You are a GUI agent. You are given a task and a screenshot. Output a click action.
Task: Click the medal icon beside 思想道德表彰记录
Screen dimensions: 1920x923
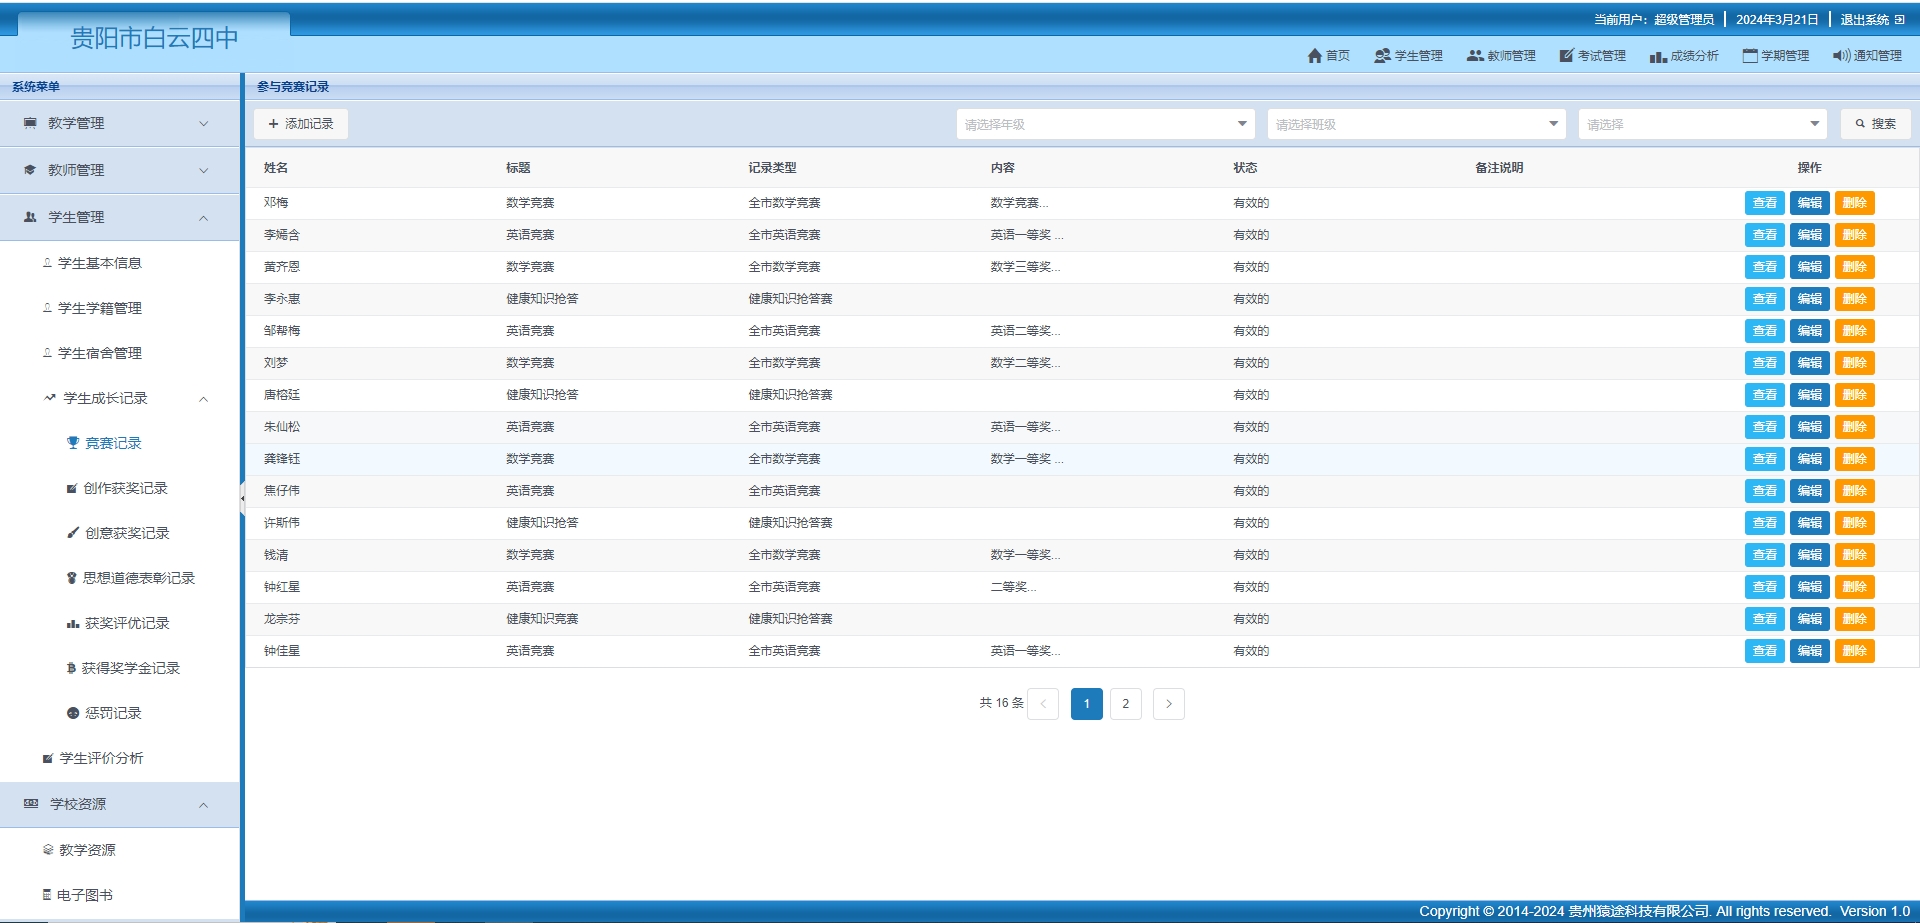coord(72,578)
